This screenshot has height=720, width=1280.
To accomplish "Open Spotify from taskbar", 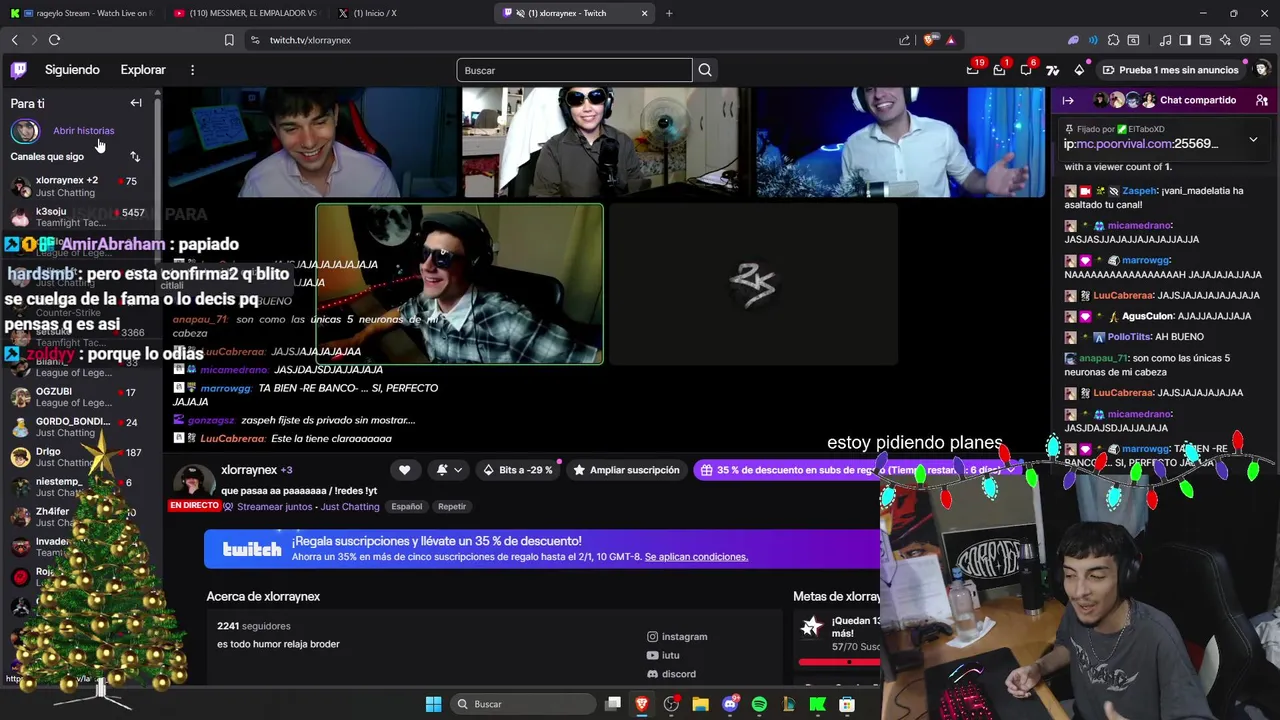I will (x=759, y=704).
